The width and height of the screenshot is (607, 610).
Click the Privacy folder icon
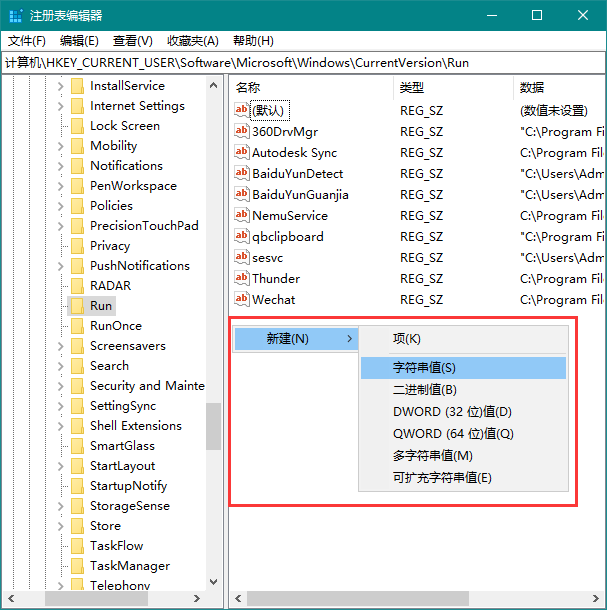point(77,246)
